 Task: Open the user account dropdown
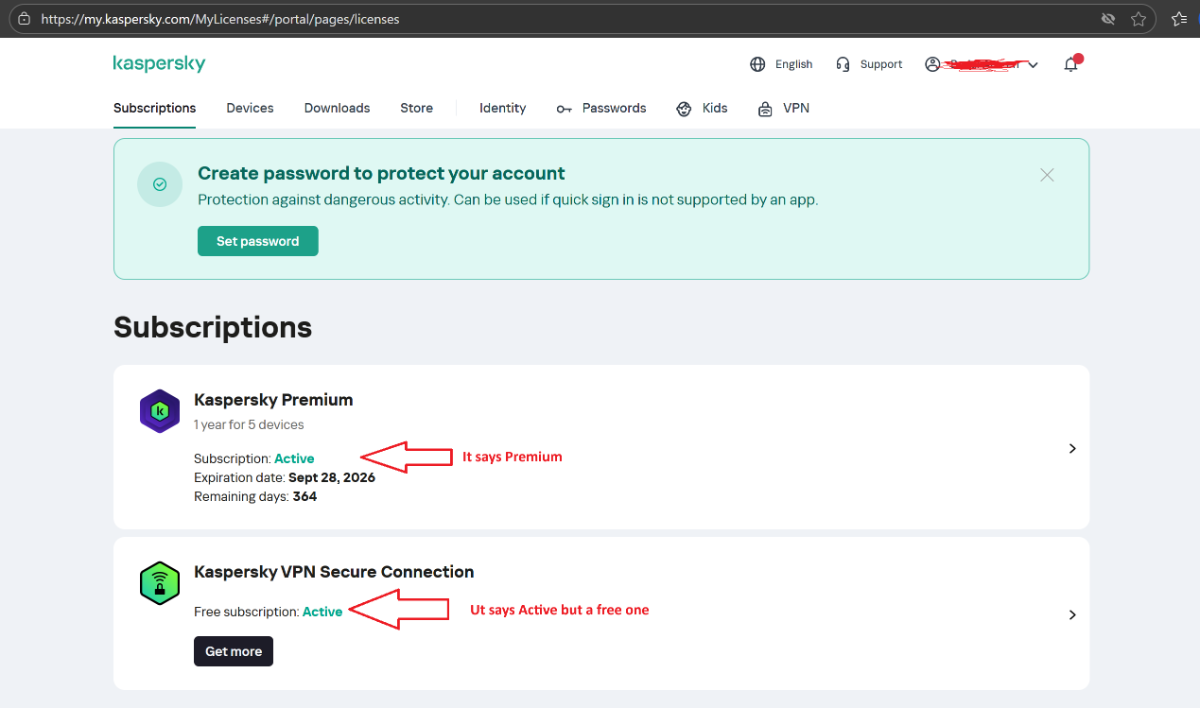(x=981, y=64)
